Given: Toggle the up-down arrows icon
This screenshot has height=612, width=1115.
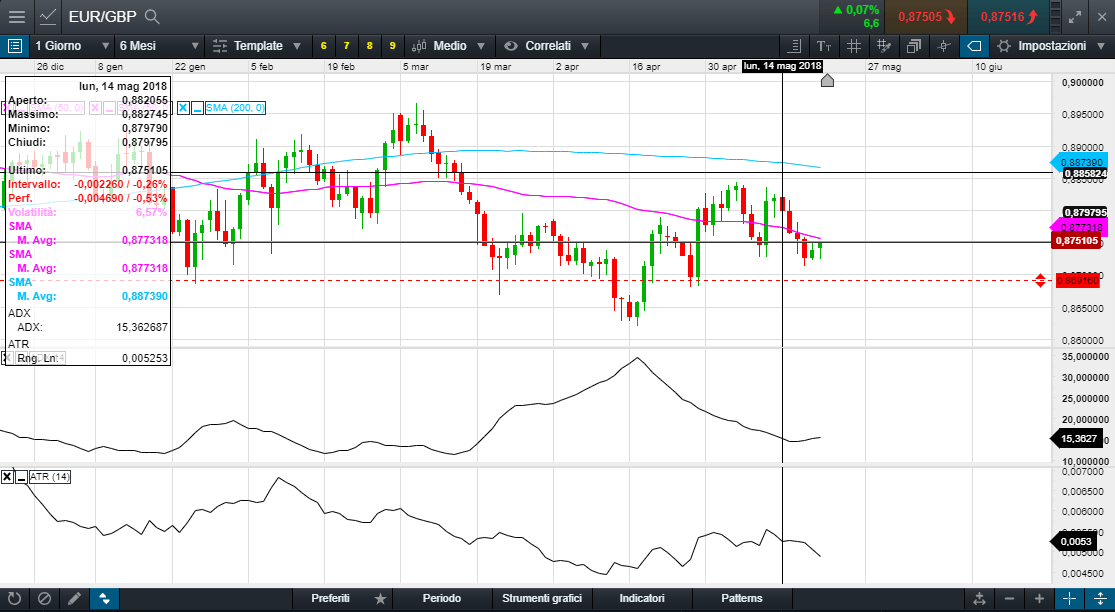Looking at the screenshot, I should click(x=105, y=598).
